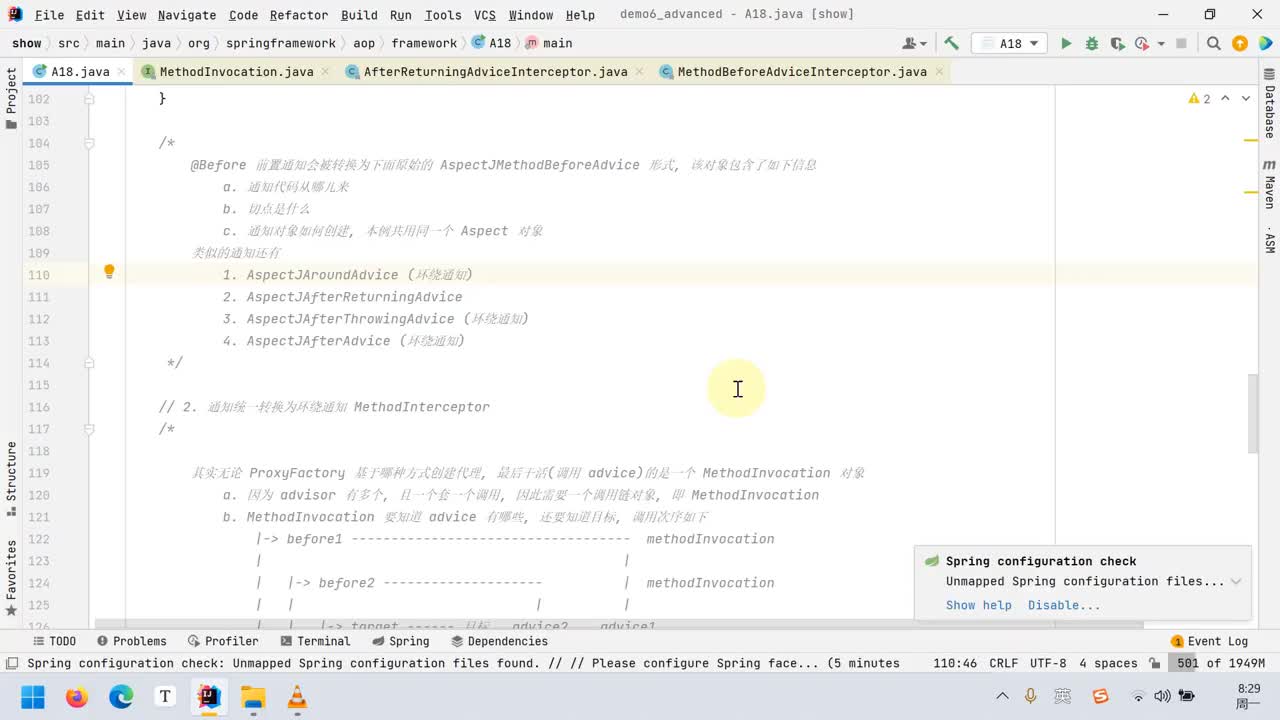The image size is (1280, 720).
Task: Open Firefox from the taskbar
Action: coord(77,697)
